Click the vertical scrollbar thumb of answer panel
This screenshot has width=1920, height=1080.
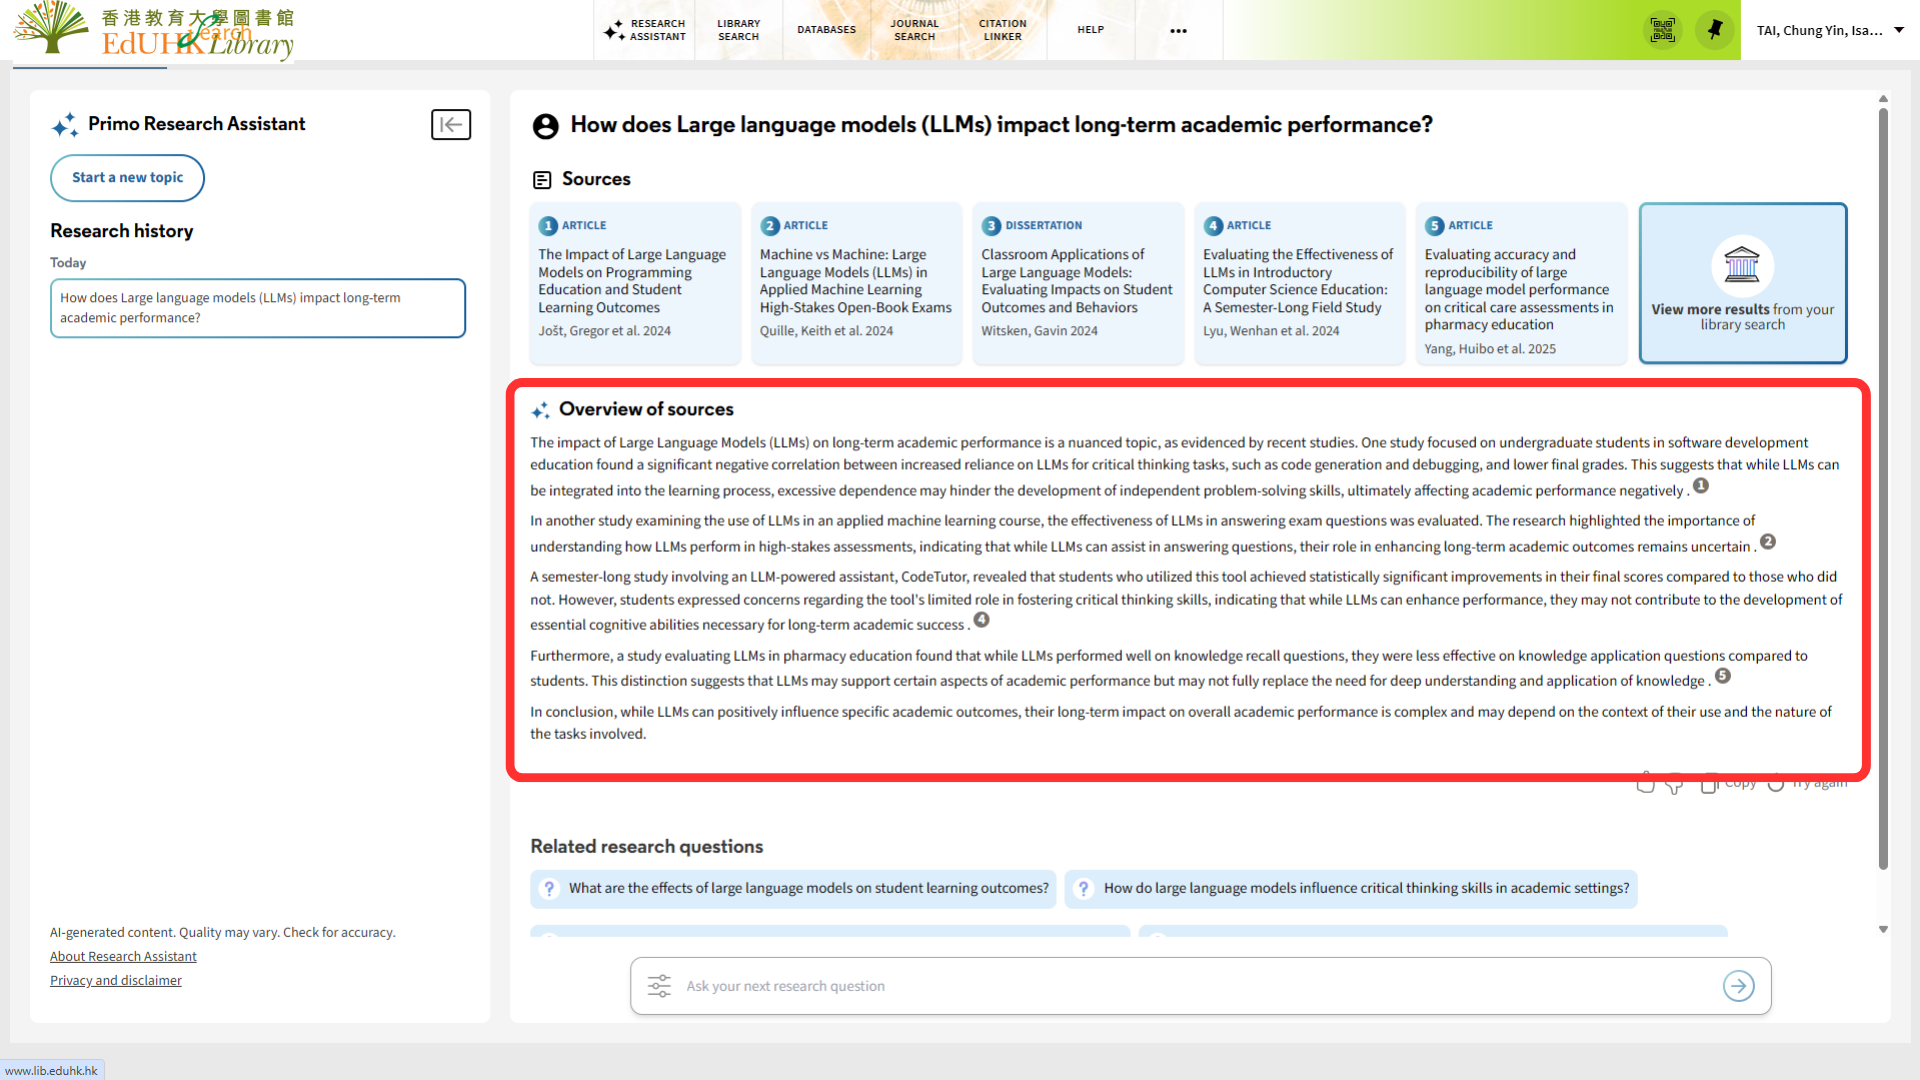click(x=1883, y=488)
